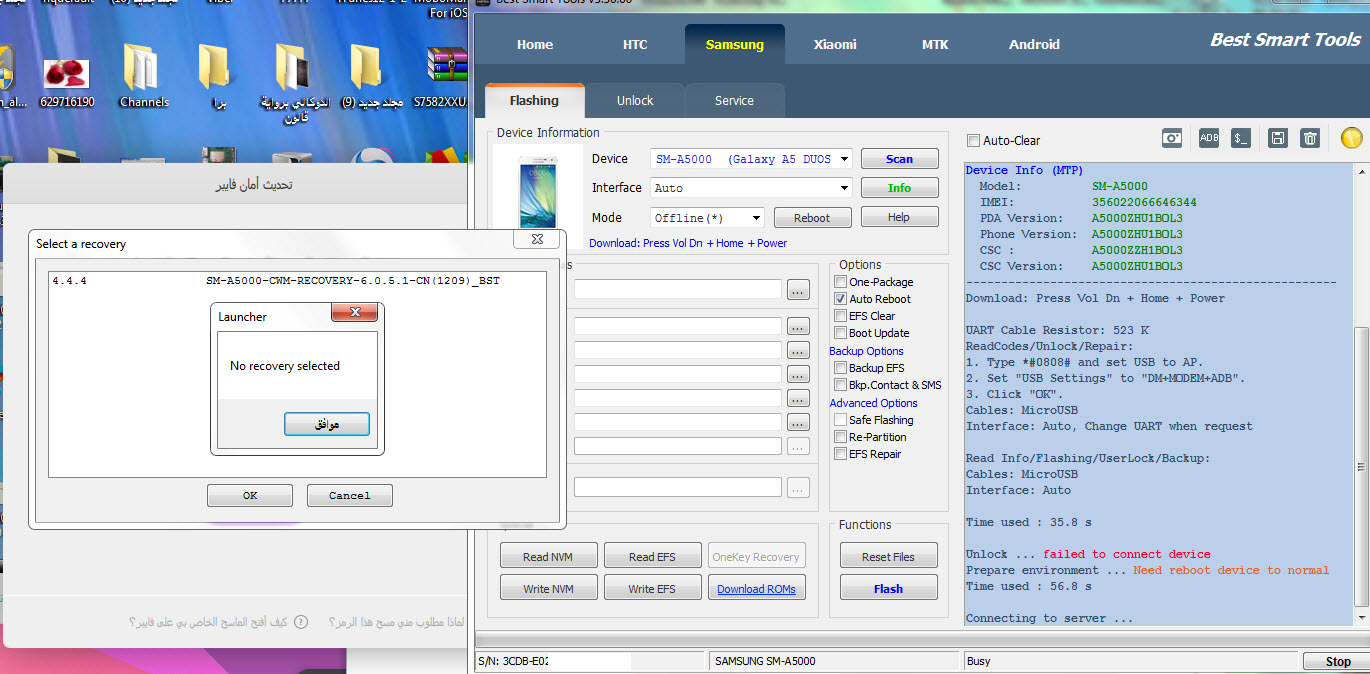Take a screenshot with the camera icon
This screenshot has height=674, width=1370.
[x=1172, y=139]
